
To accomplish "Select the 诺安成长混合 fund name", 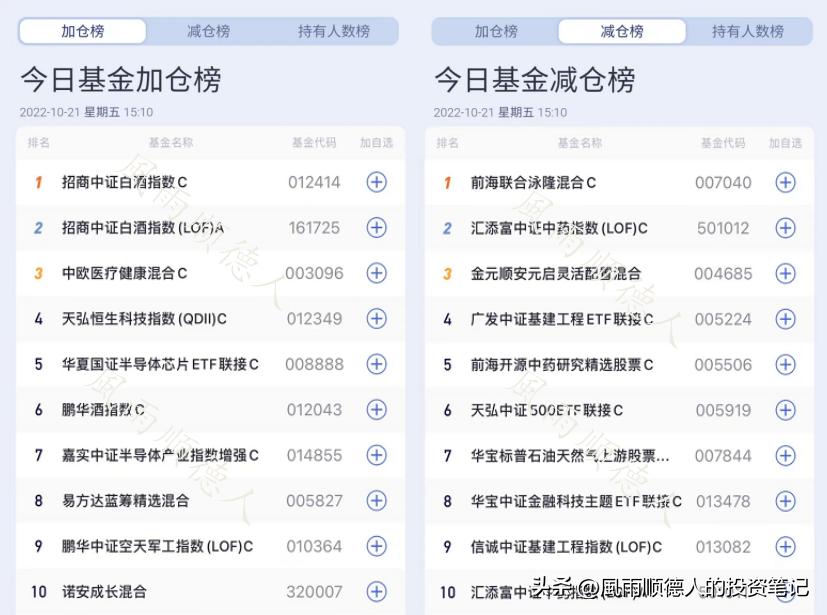I will (104, 591).
